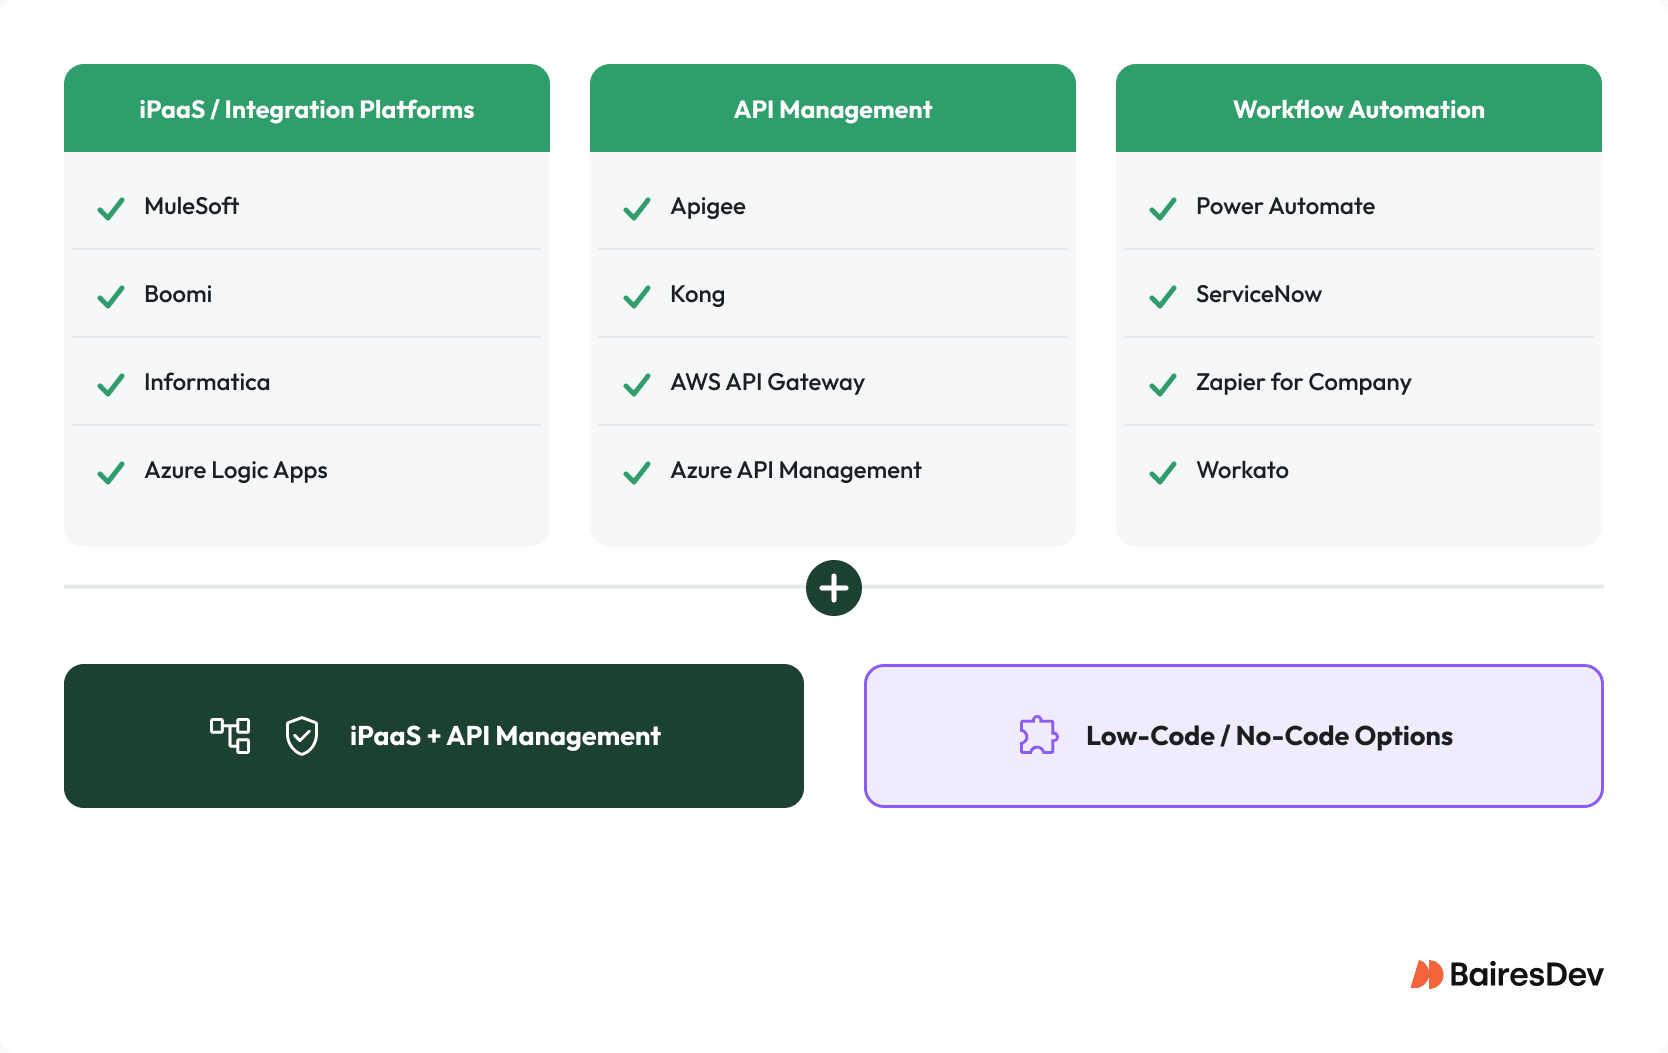Click the checkmark beside ServiceNow
This screenshot has height=1053, width=1668.
(x=1163, y=296)
